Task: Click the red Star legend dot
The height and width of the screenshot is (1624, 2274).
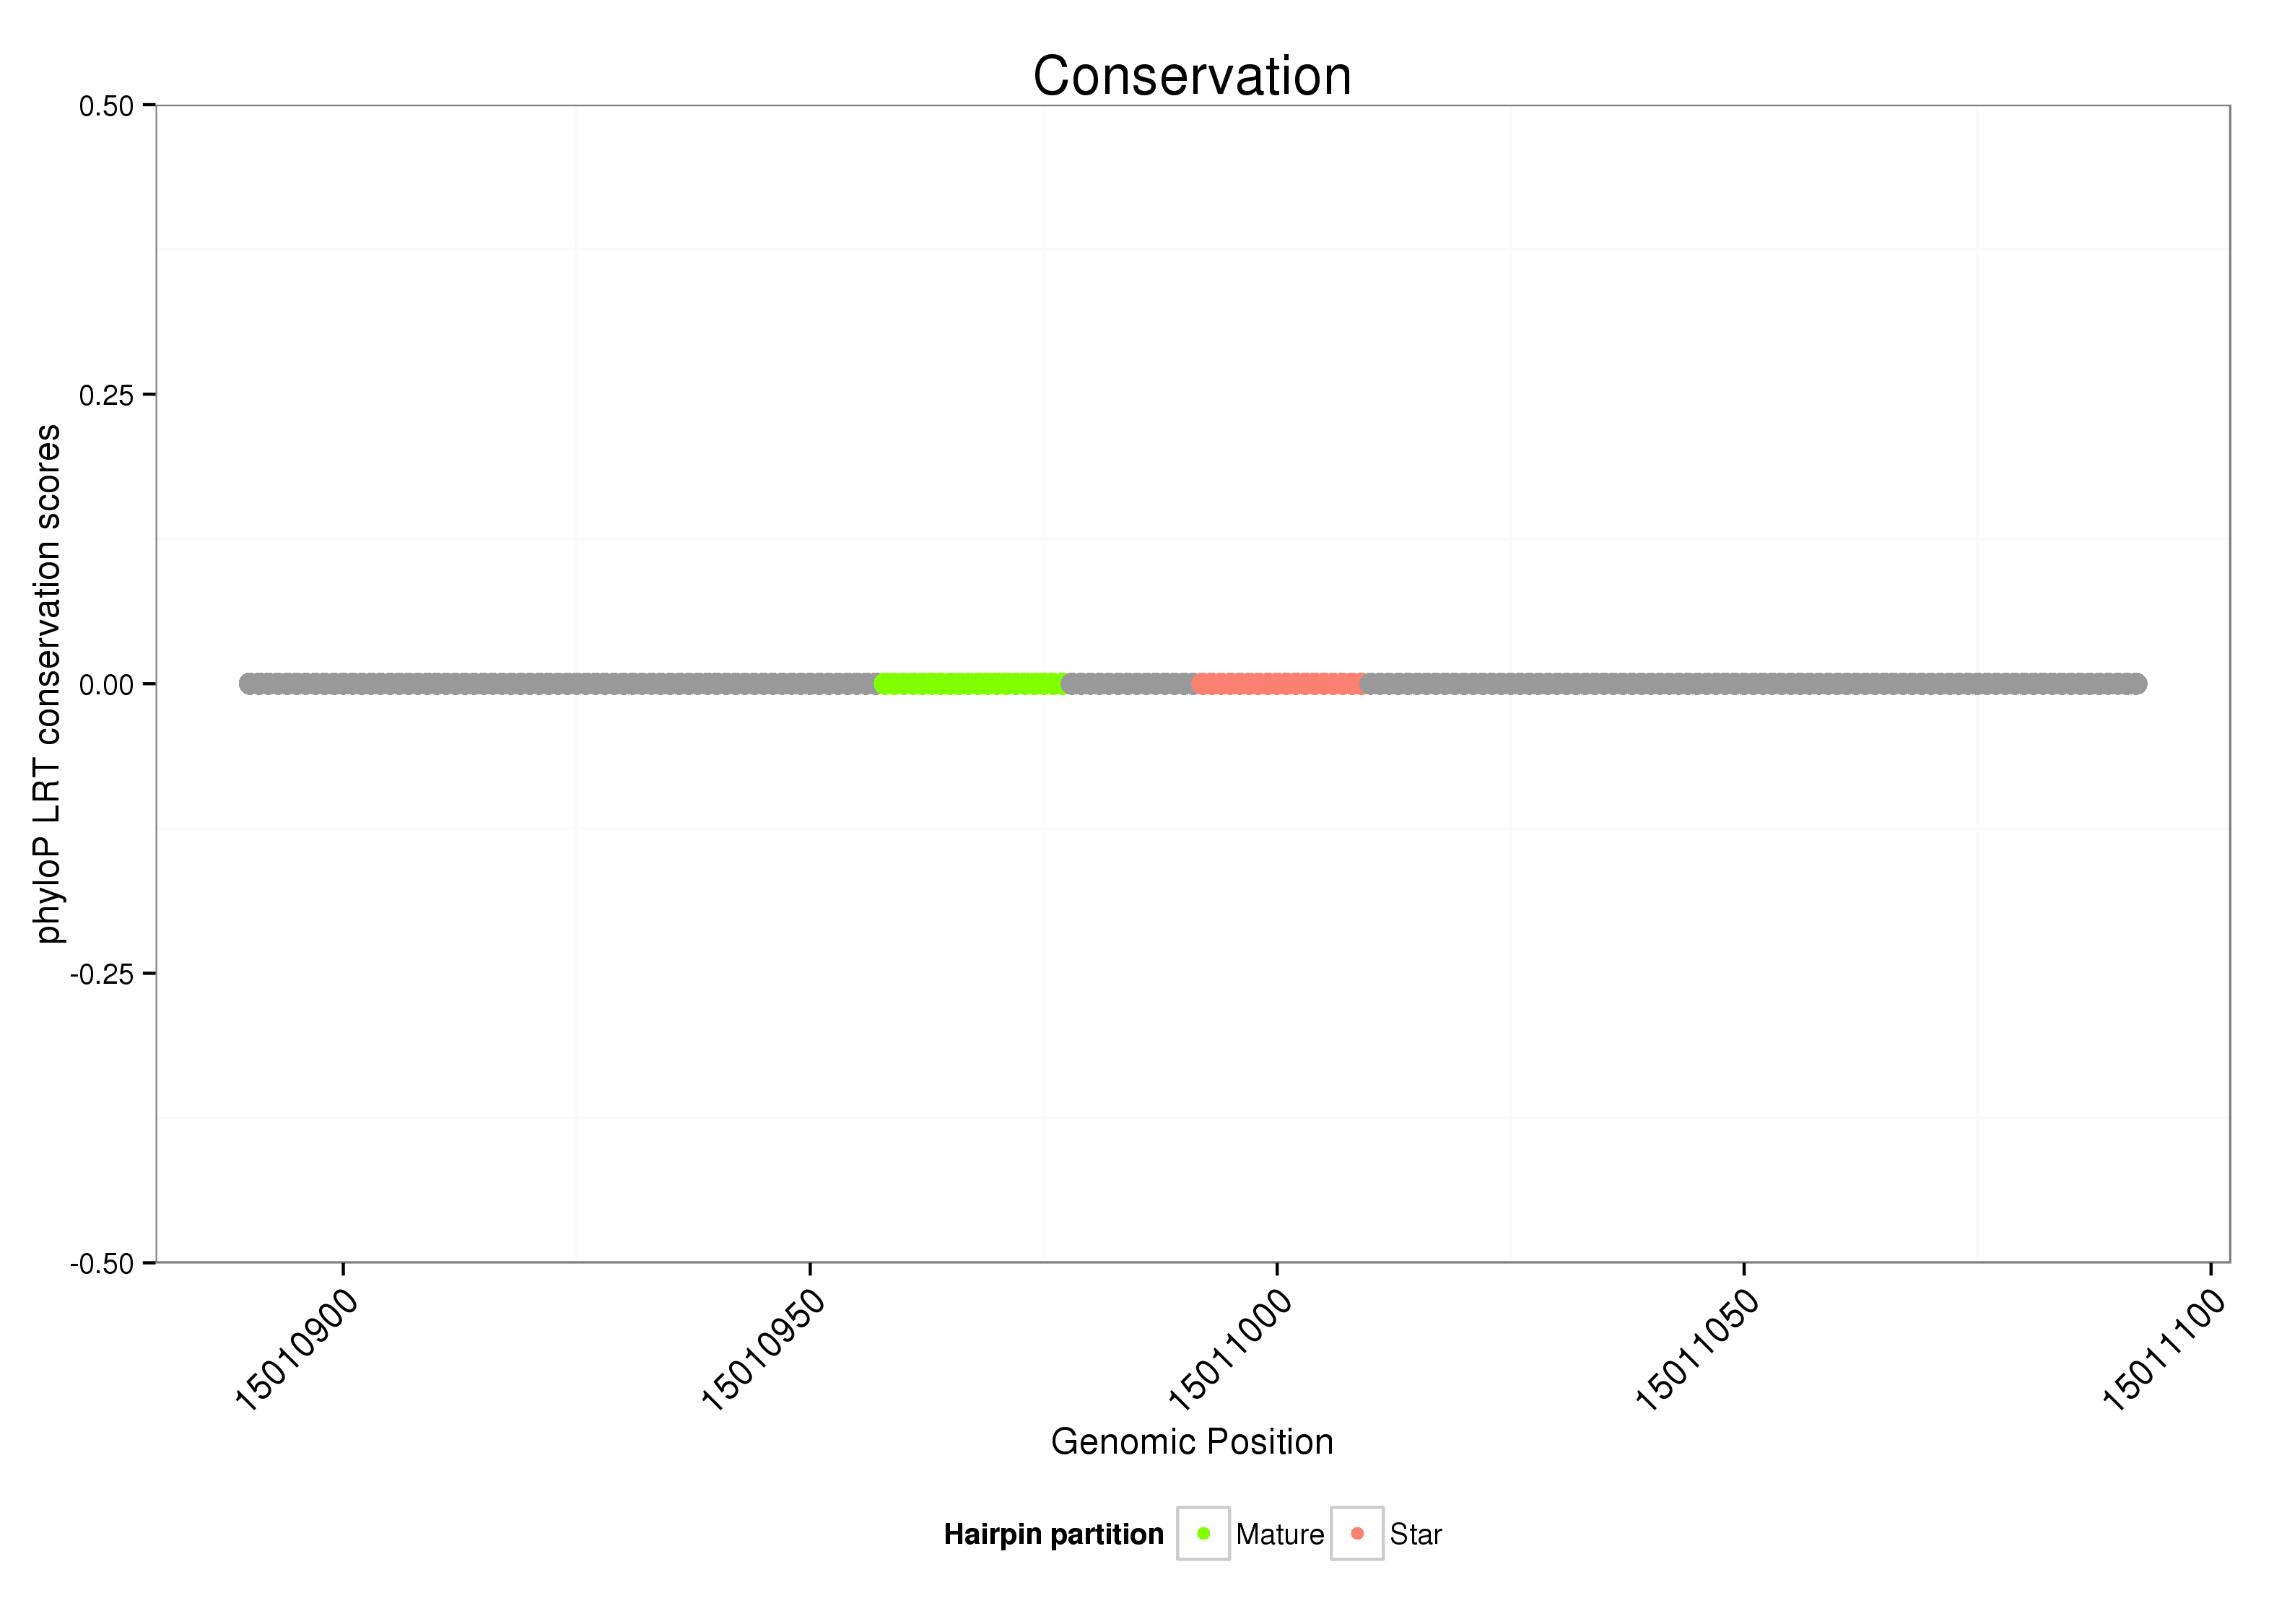Action: click(x=1357, y=1533)
